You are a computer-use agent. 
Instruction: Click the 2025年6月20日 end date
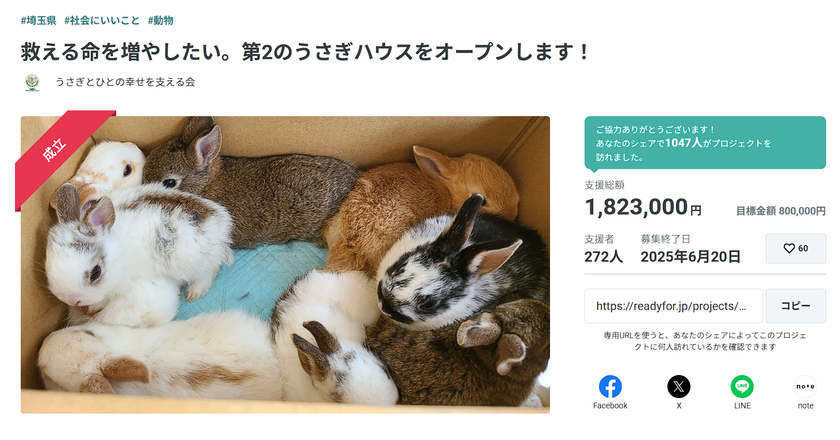pyautogui.click(x=691, y=257)
